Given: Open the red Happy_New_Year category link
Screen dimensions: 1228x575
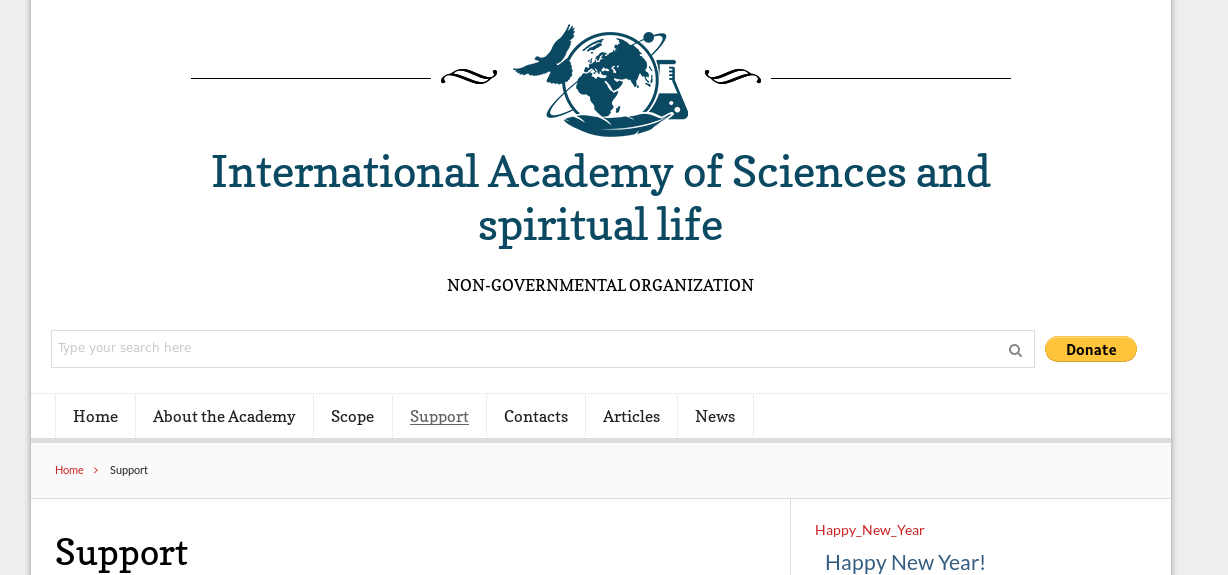Looking at the screenshot, I should 869,530.
